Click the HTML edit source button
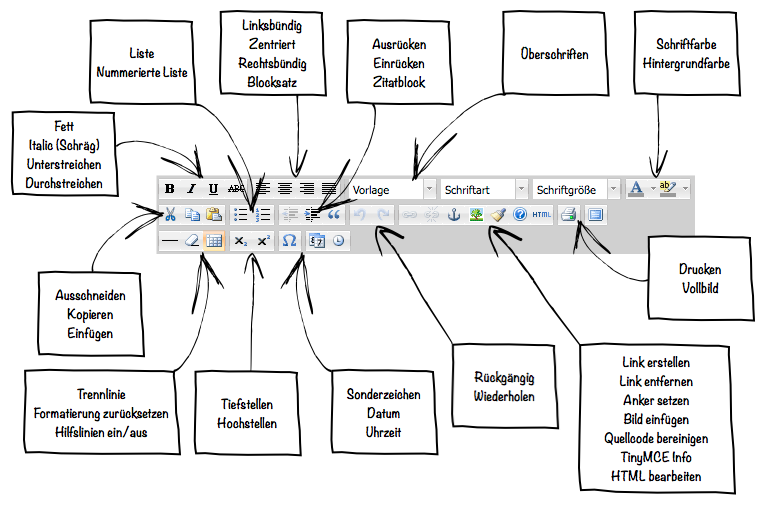The image size is (765, 505). coord(541,214)
